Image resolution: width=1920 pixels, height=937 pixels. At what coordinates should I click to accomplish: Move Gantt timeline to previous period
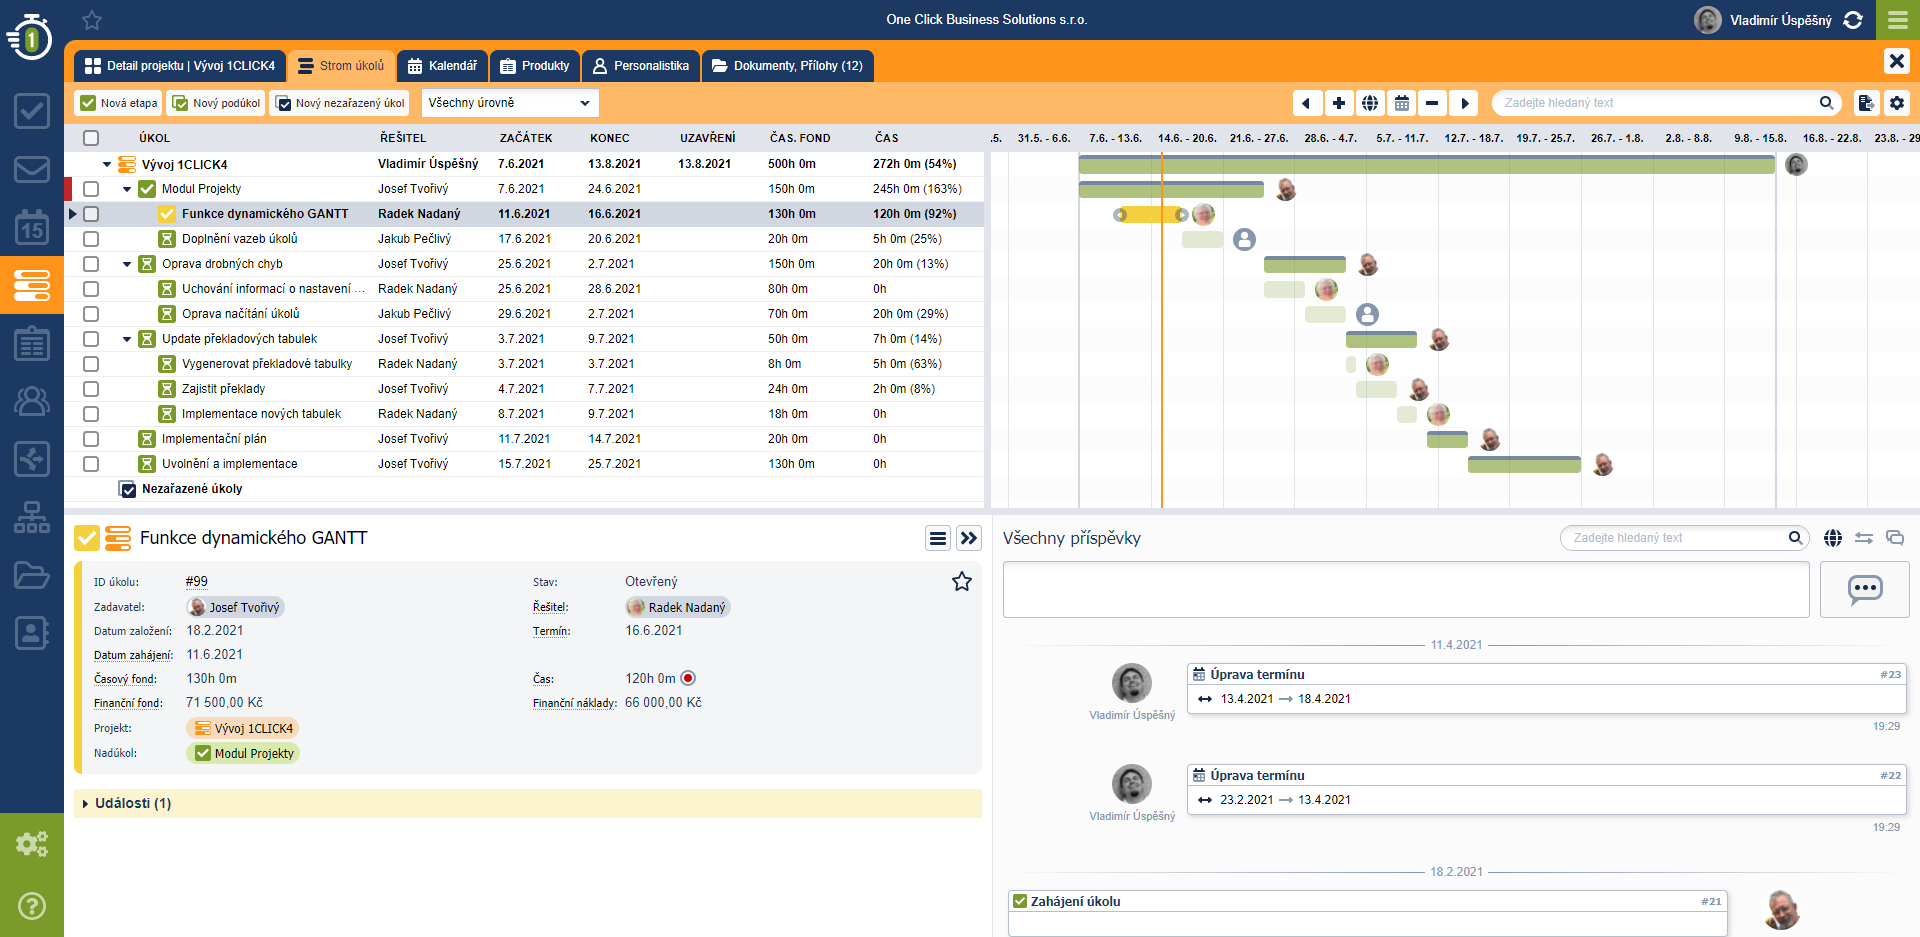tap(1306, 103)
